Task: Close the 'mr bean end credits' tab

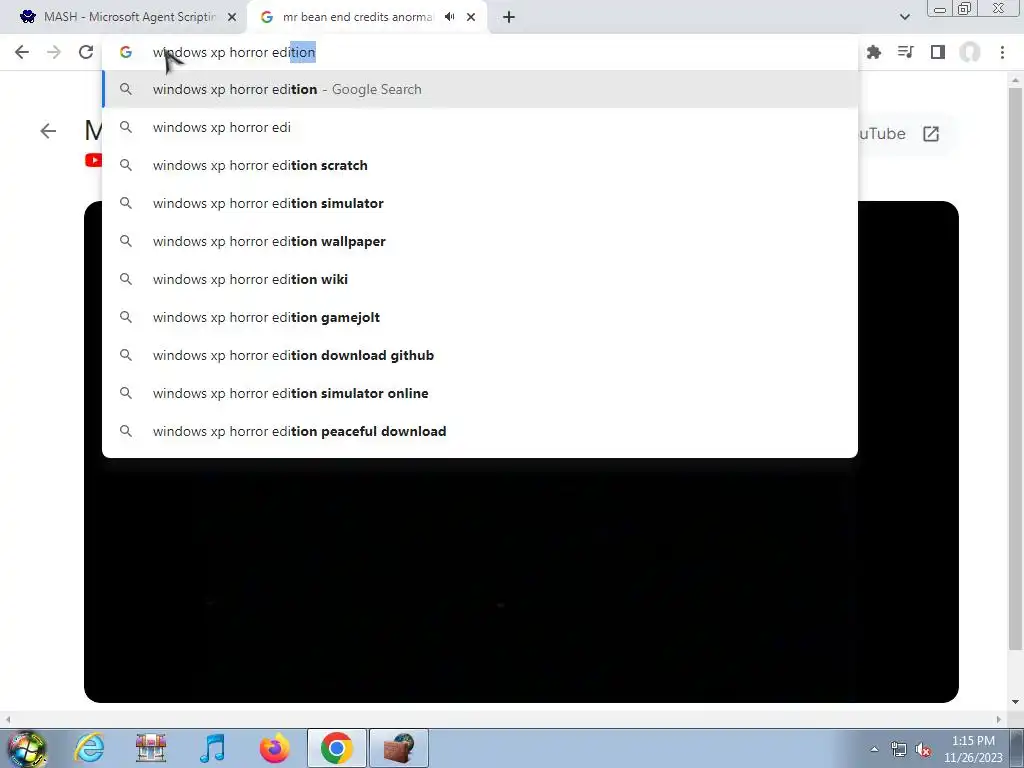Action: coord(471,17)
